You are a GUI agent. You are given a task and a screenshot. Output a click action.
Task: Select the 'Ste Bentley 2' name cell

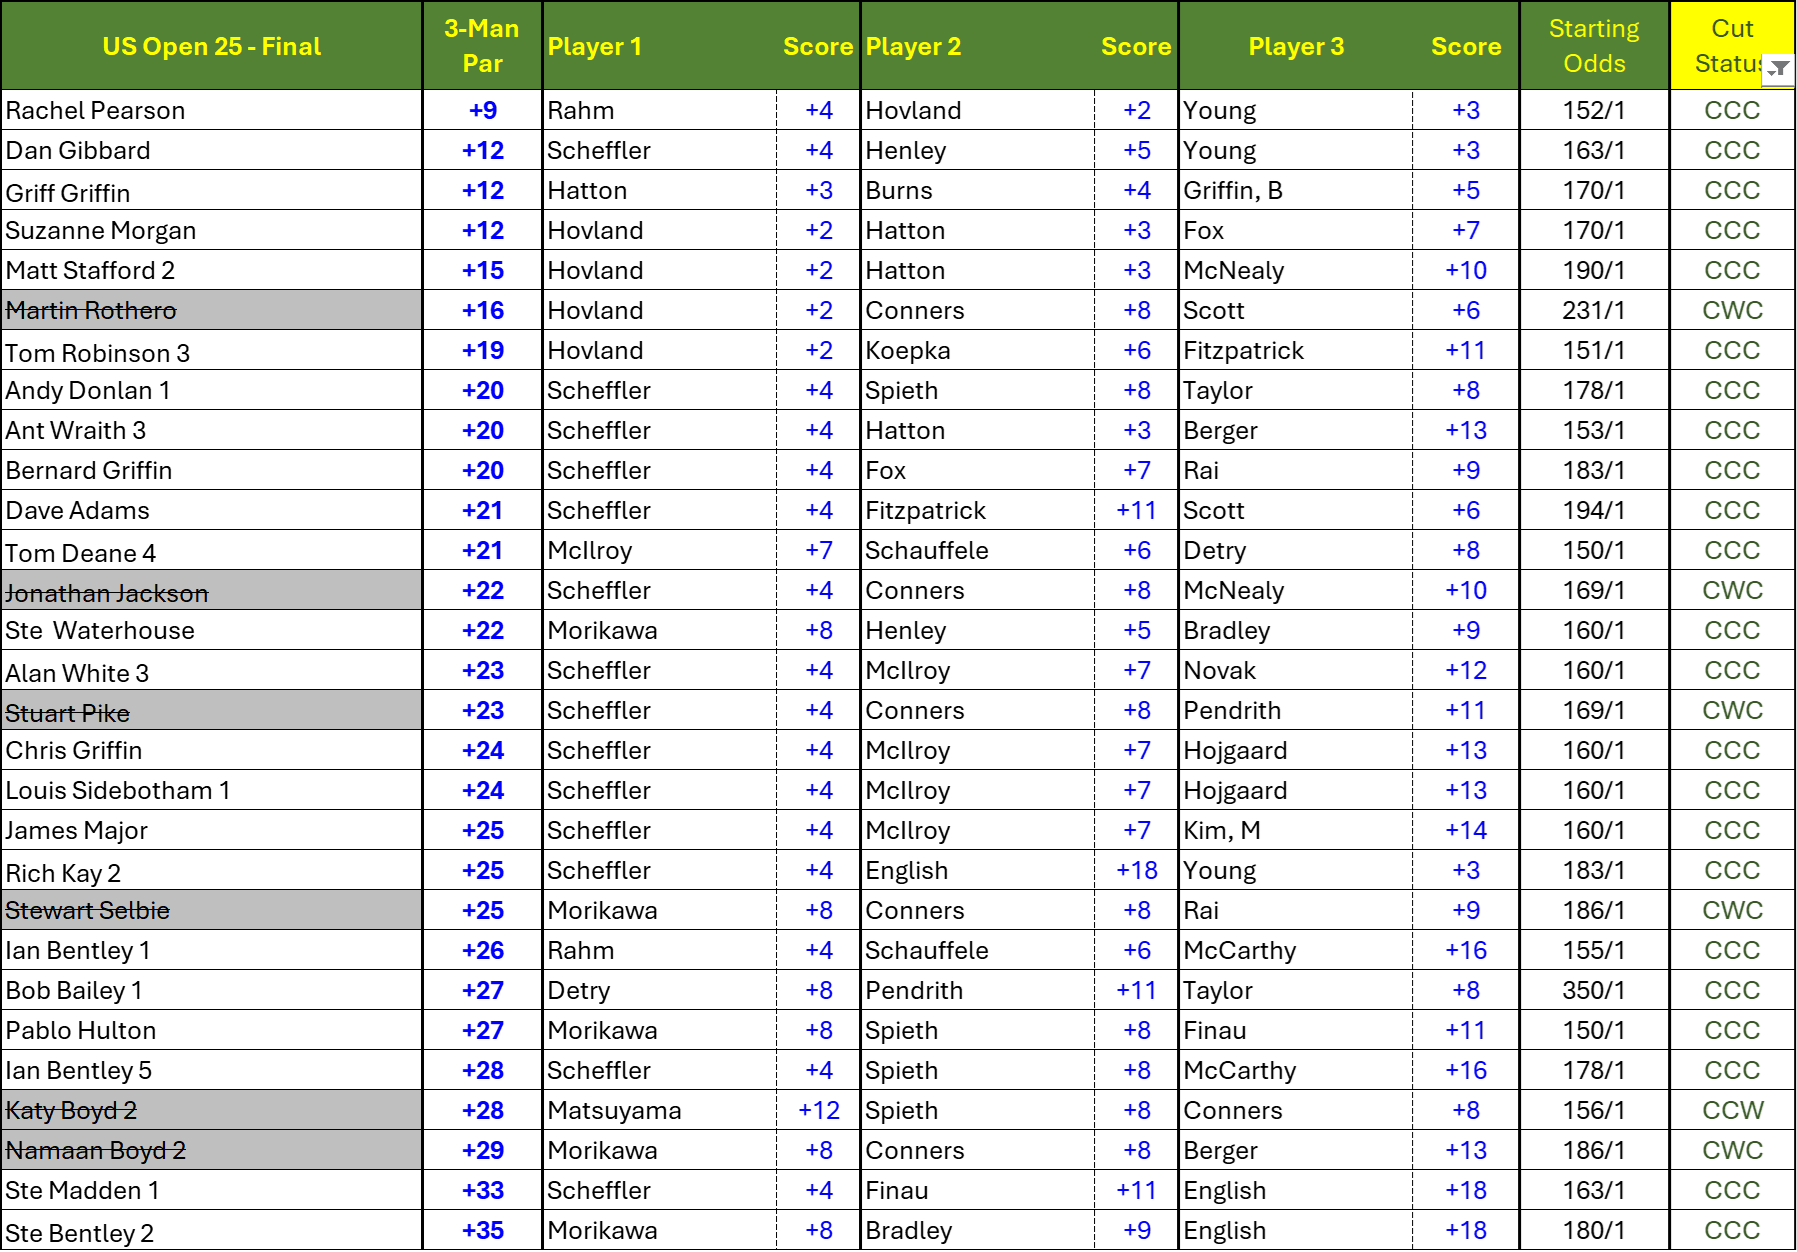(212, 1230)
